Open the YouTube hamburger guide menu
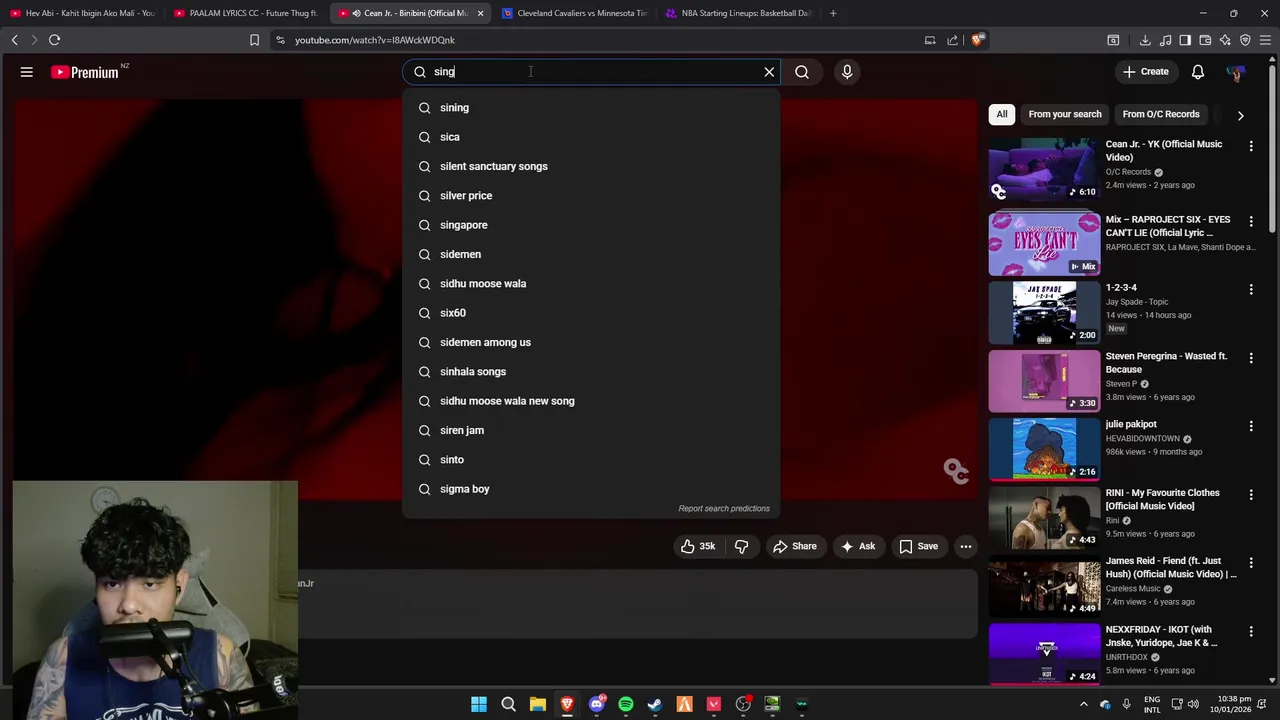Screen dimensions: 1280x720 (x=27, y=72)
